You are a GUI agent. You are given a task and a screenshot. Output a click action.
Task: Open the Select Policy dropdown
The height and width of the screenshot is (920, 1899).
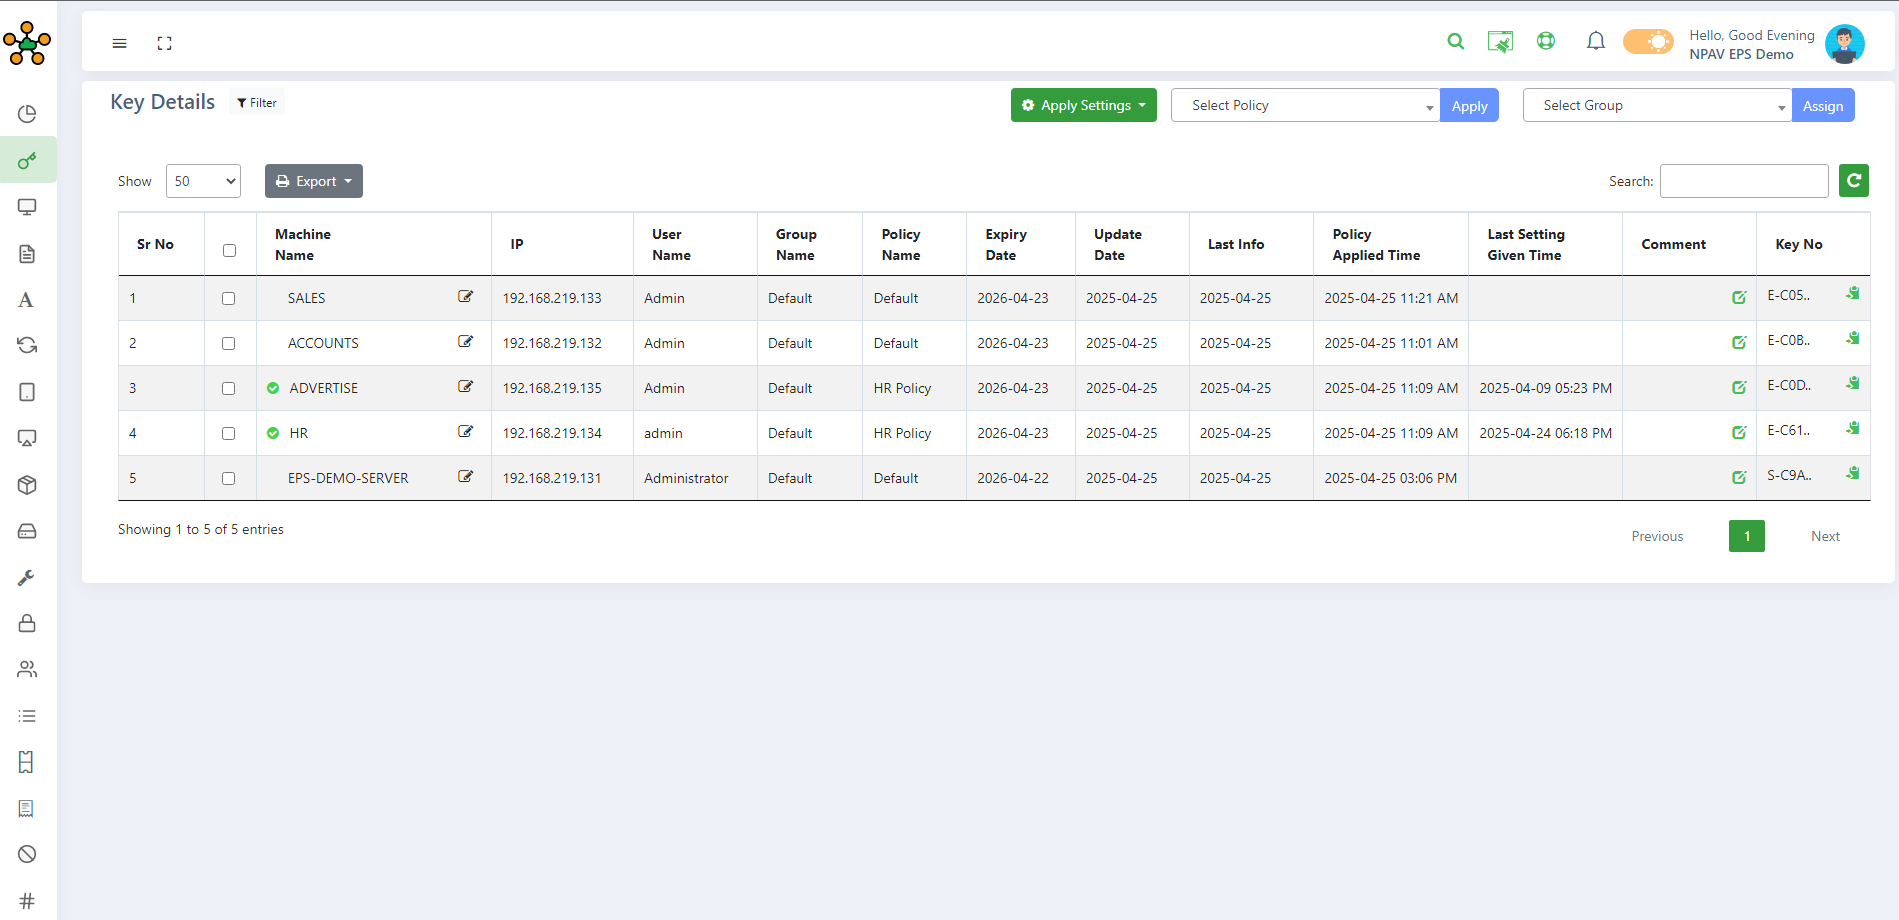click(x=1305, y=105)
